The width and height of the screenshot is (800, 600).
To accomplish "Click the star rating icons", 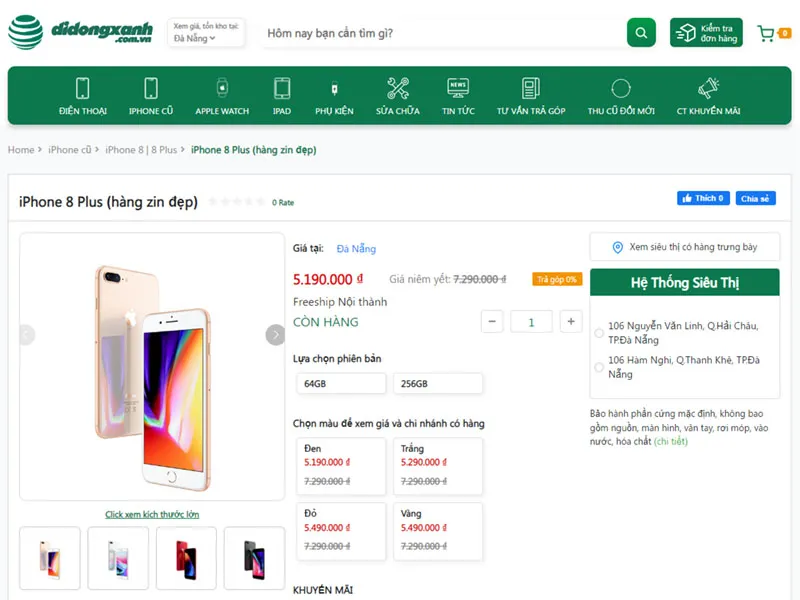I will [x=237, y=202].
